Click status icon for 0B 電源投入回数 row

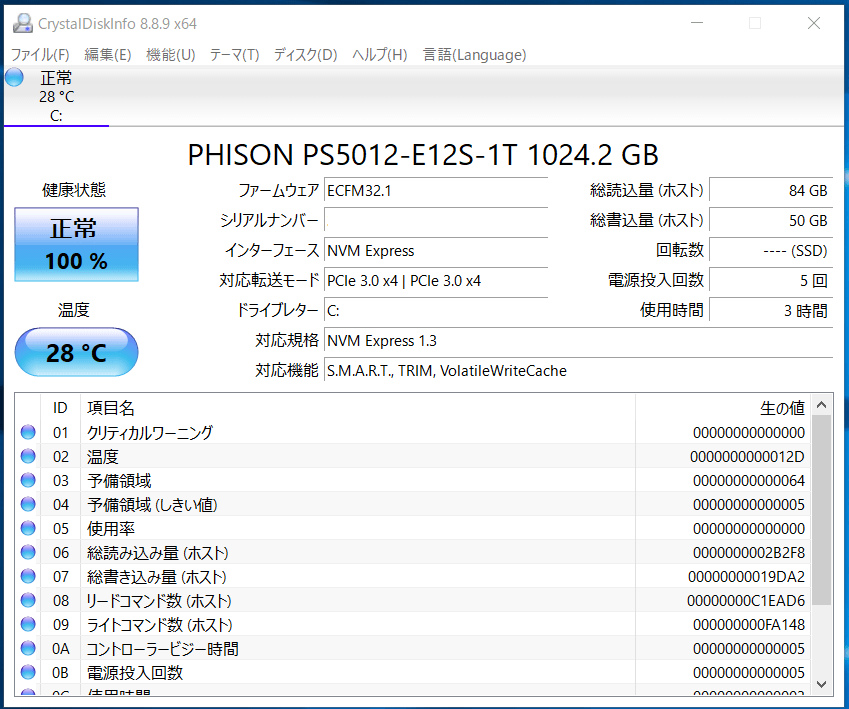point(28,672)
